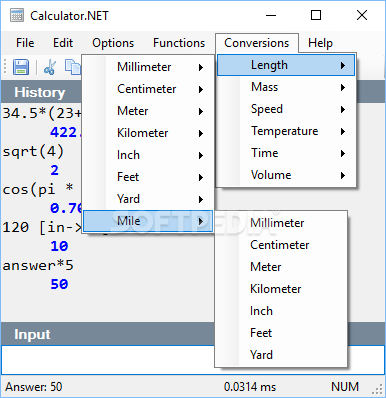
Task: Open the Functions menu
Action: pos(179,43)
